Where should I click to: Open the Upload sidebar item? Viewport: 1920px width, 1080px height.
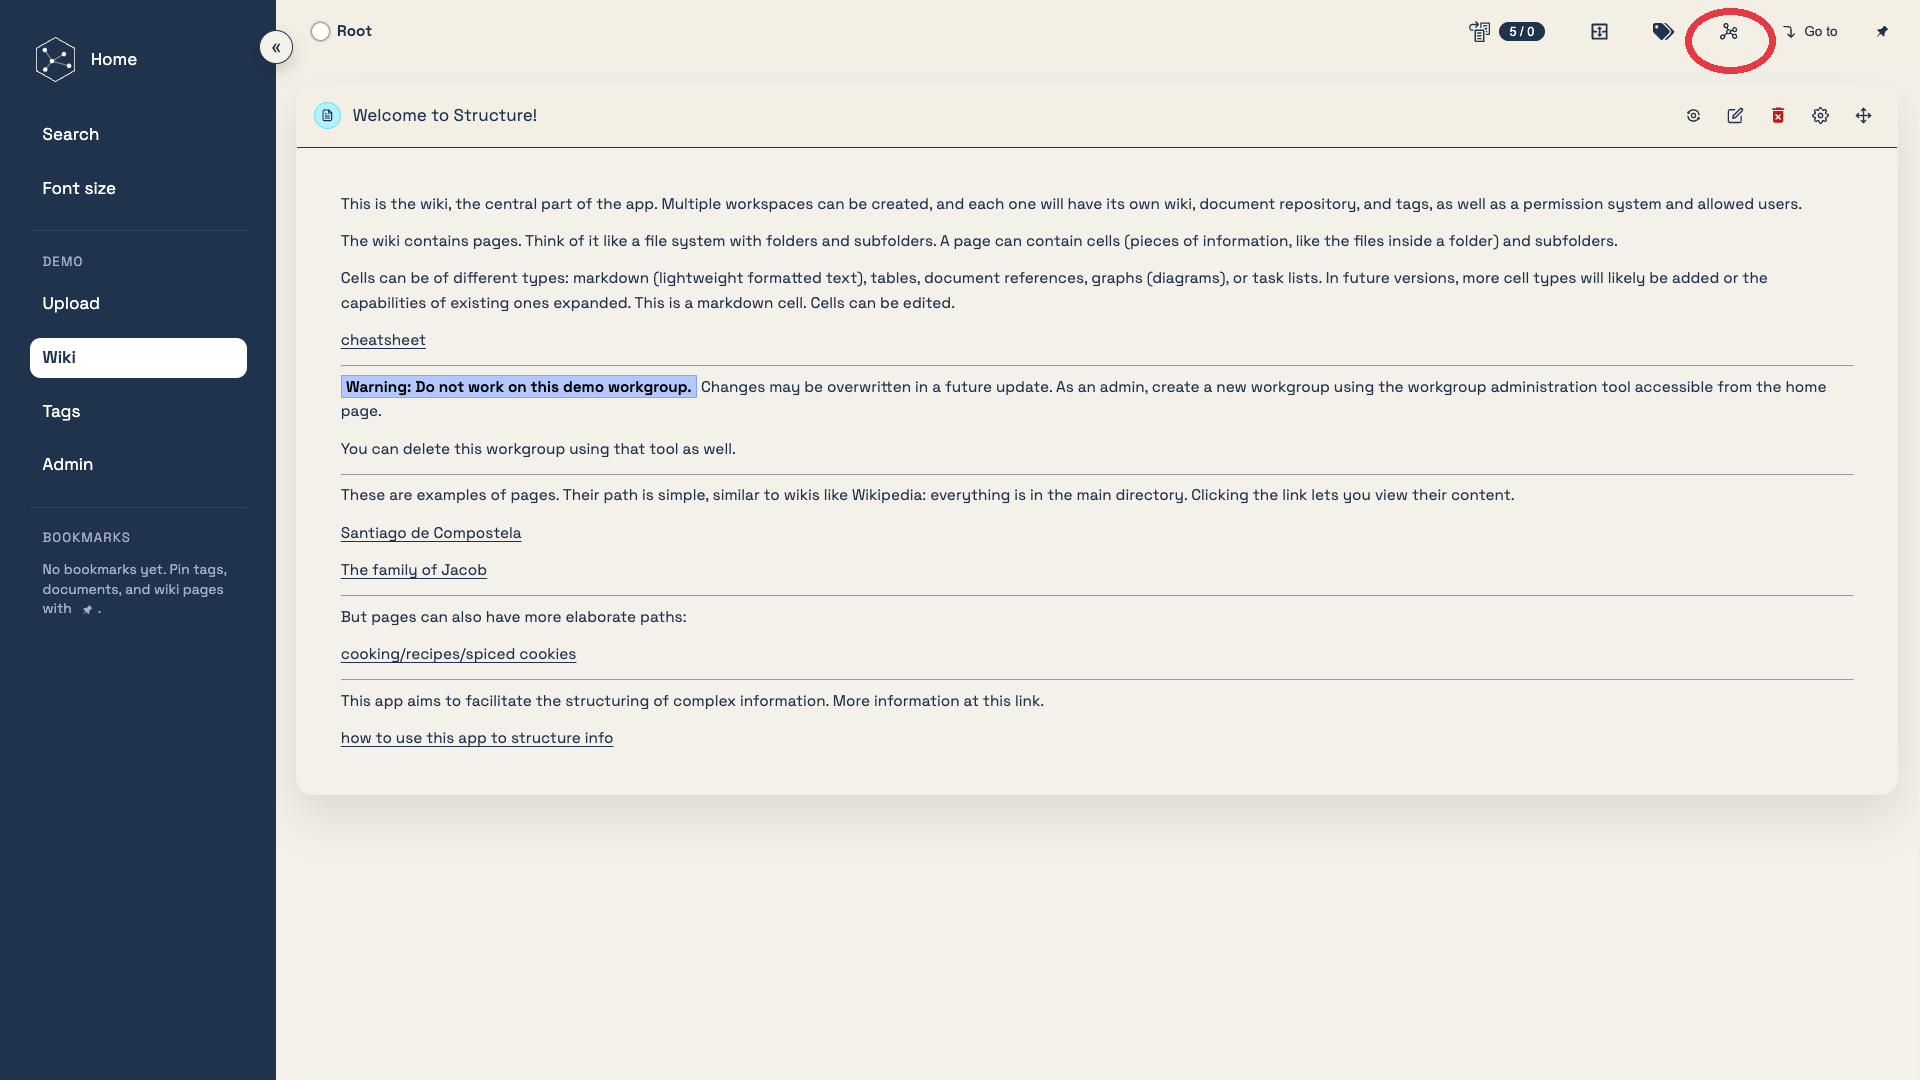(71, 303)
